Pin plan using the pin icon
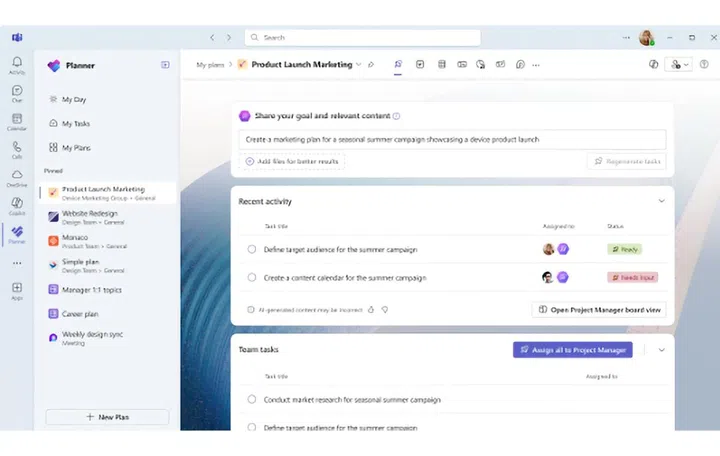 (371, 65)
